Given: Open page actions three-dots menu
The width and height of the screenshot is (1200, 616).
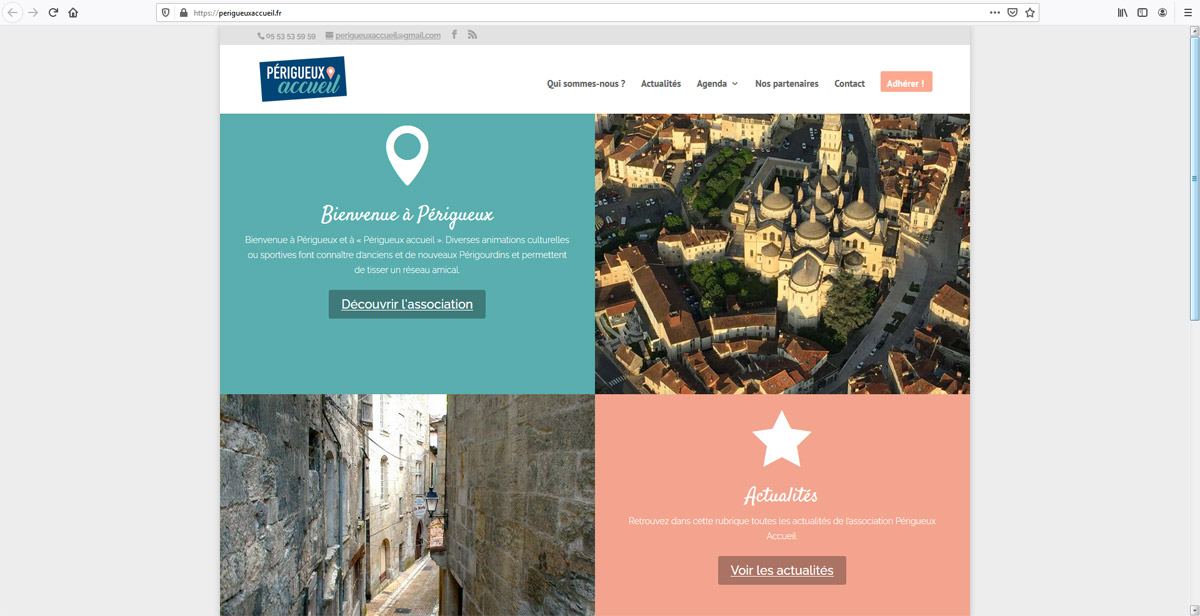Looking at the screenshot, I should click(994, 13).
